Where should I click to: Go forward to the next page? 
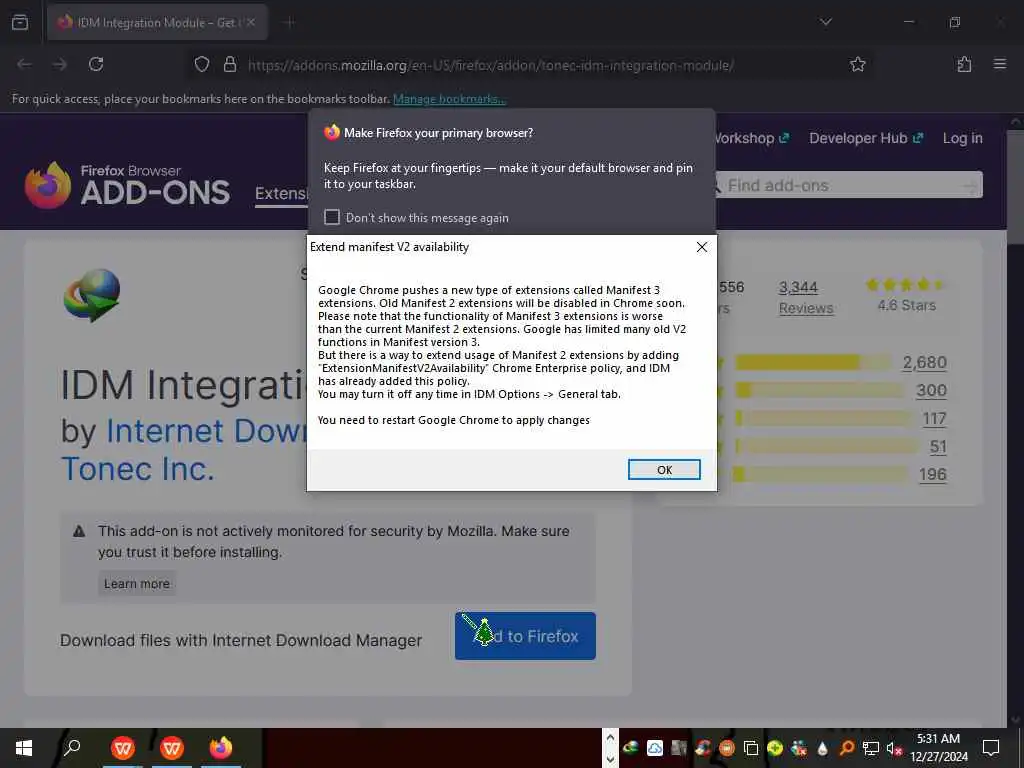click(59, 64)
